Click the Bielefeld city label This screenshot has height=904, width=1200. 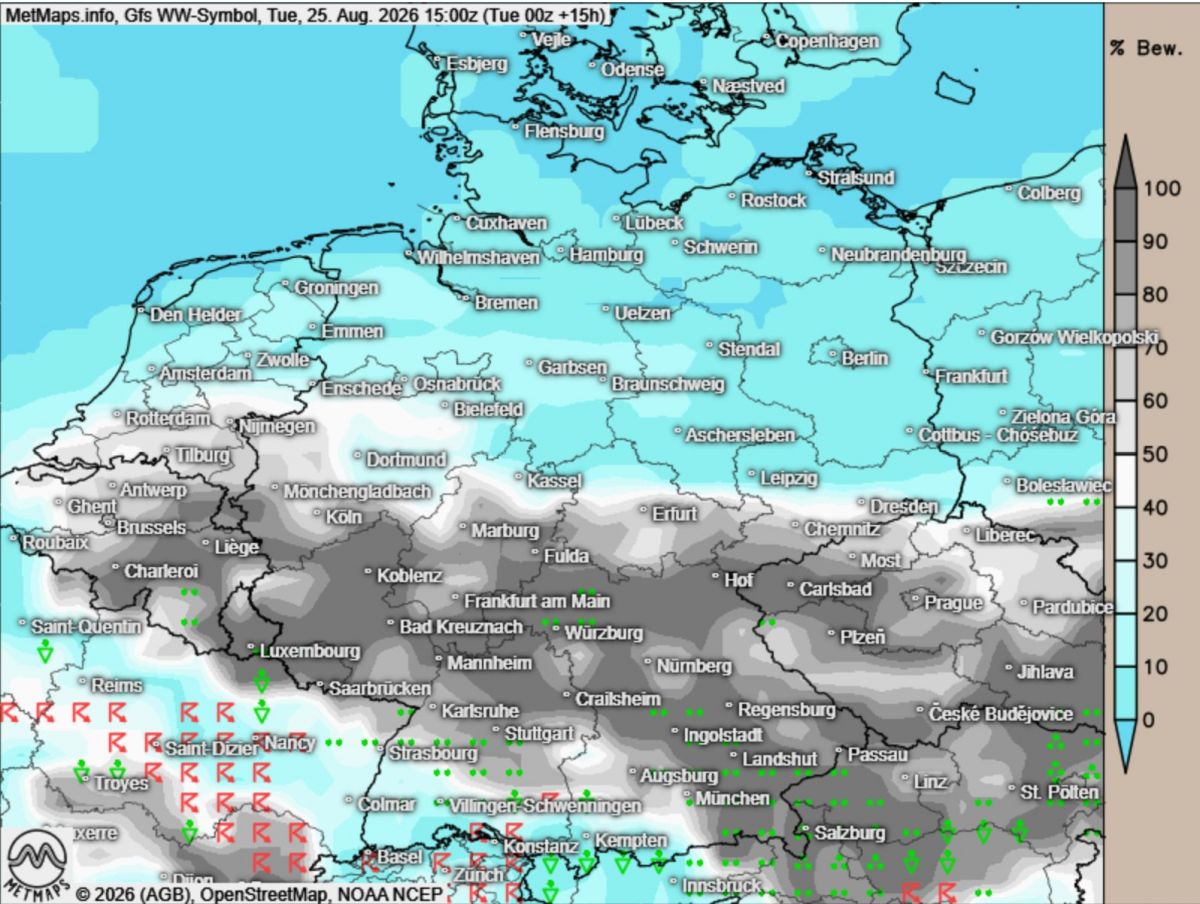(489, 409)
